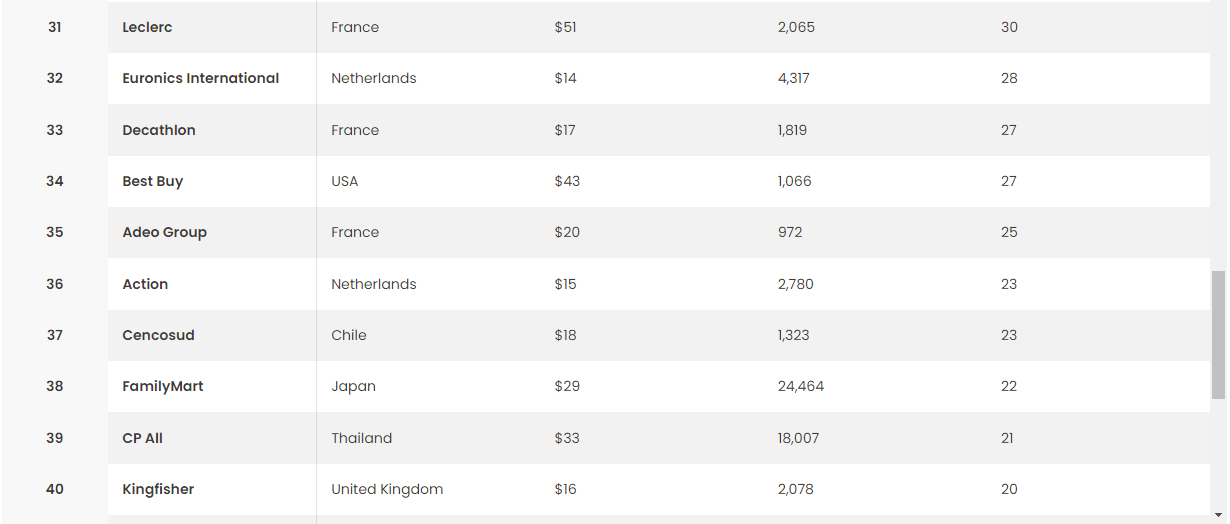Click the vertical scrollbar thumb
Image resolution: width=1230 pixels, height=524 pixels.
1217,334
